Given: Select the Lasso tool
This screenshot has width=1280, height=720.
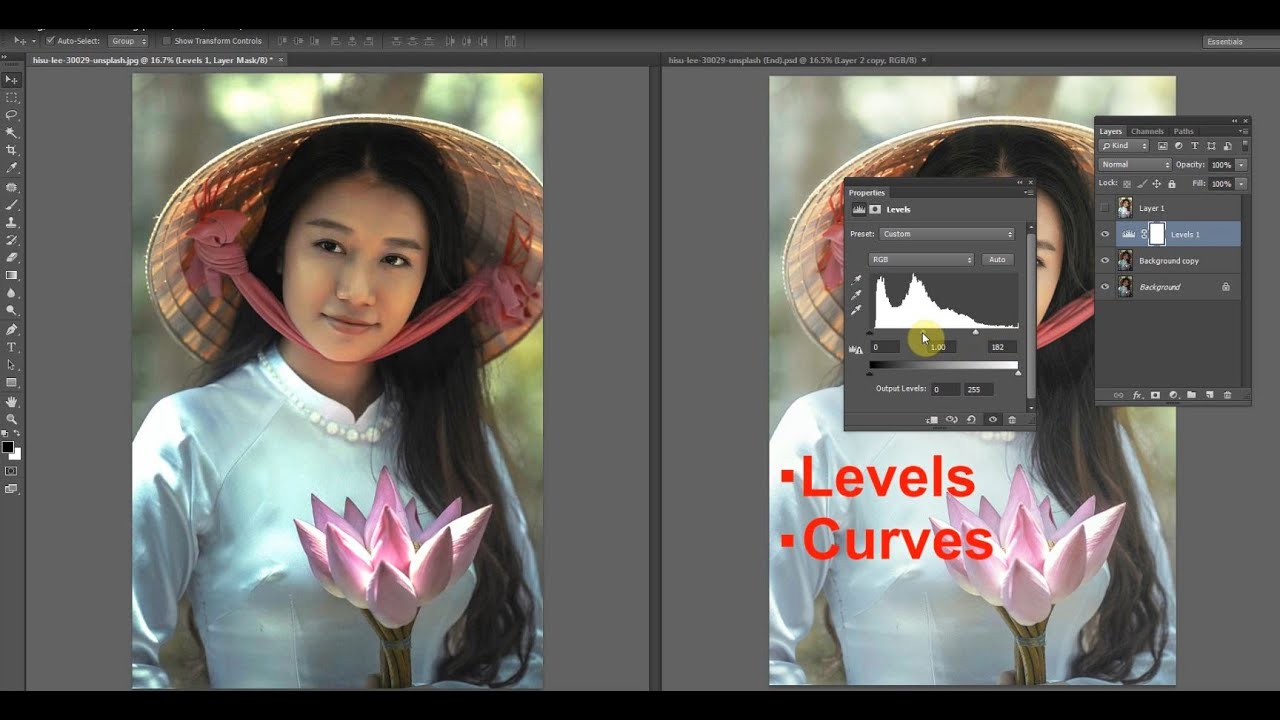Looking at the screenshot, I should coord(12,115).
